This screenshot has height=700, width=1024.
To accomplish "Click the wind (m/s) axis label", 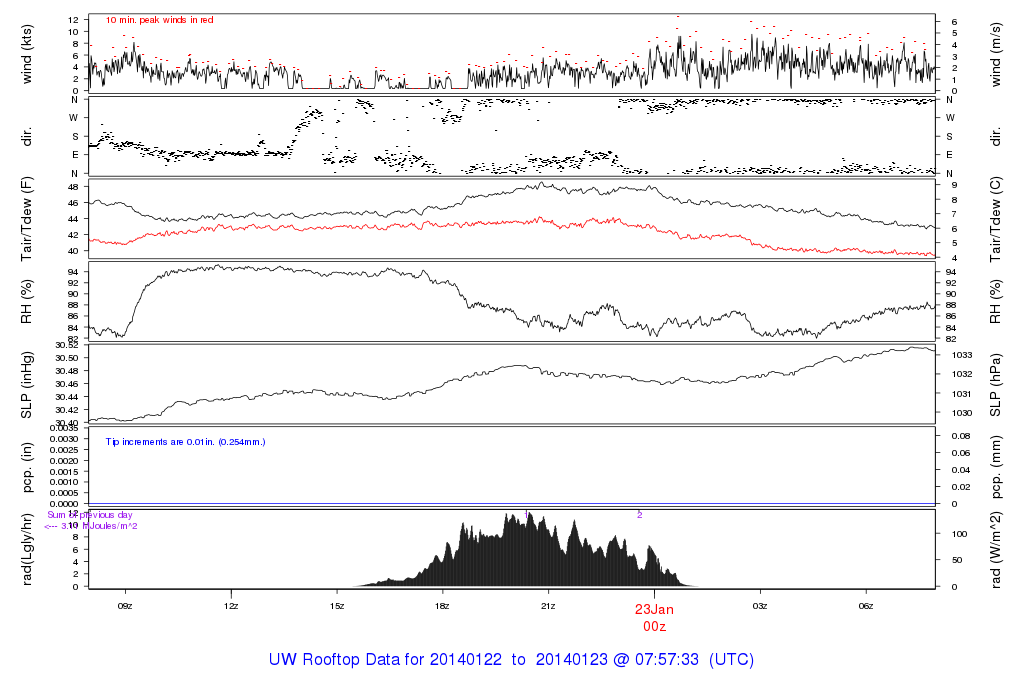I will (x=996, y=51).
